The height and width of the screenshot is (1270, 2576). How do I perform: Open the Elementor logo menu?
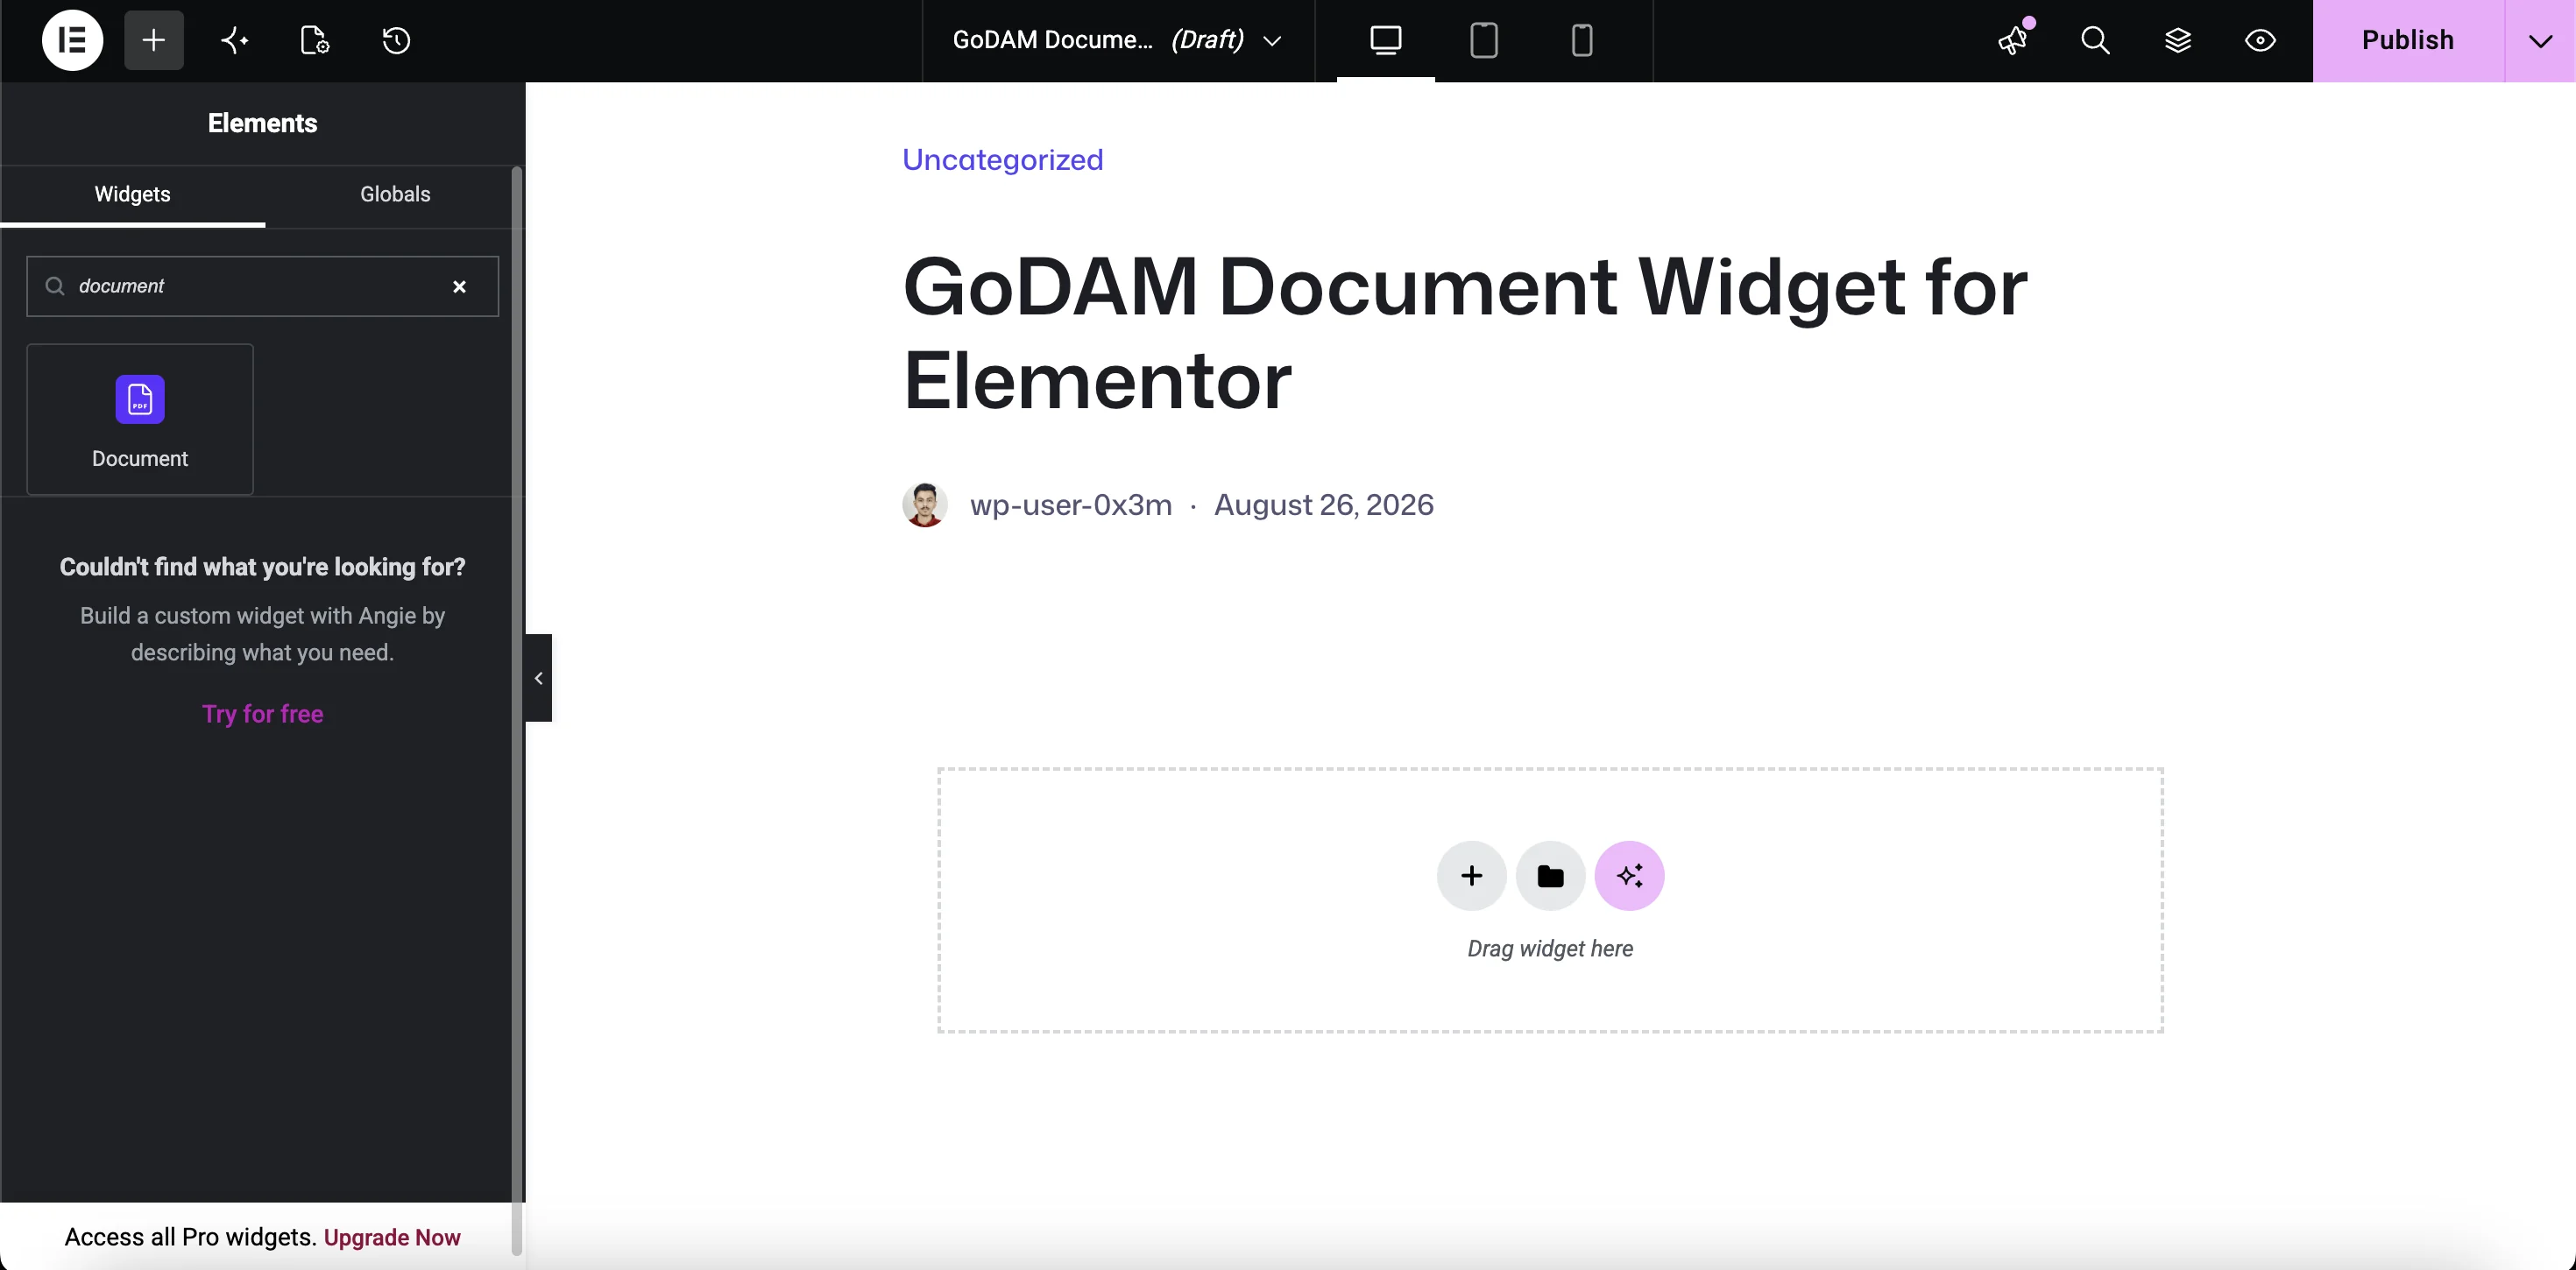[72, 40]
